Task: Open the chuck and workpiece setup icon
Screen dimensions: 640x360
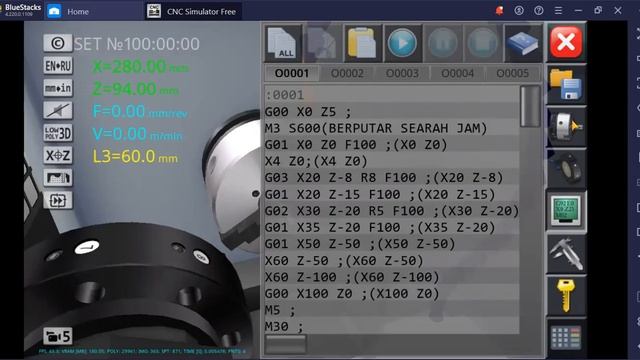Action: coord(566,127)
